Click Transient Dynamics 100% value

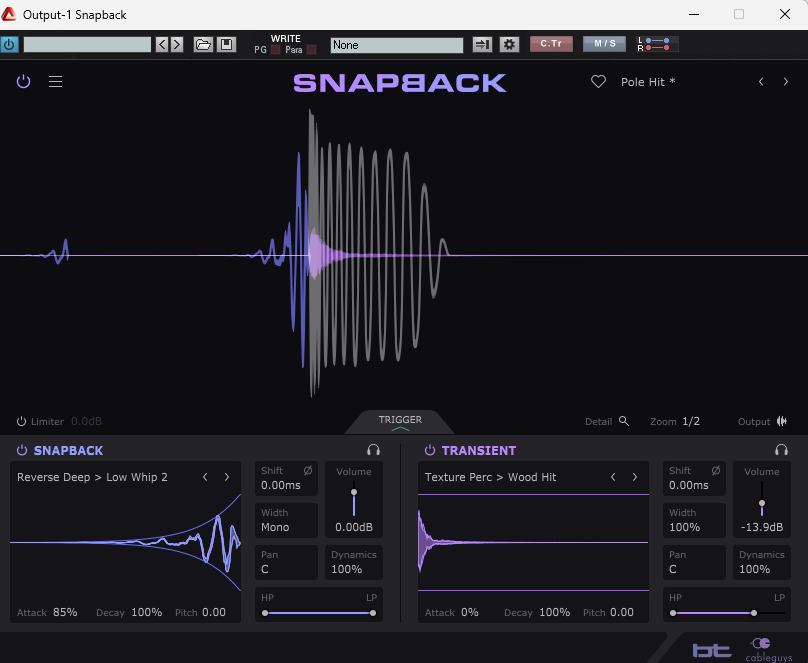(x=754, y=569)
